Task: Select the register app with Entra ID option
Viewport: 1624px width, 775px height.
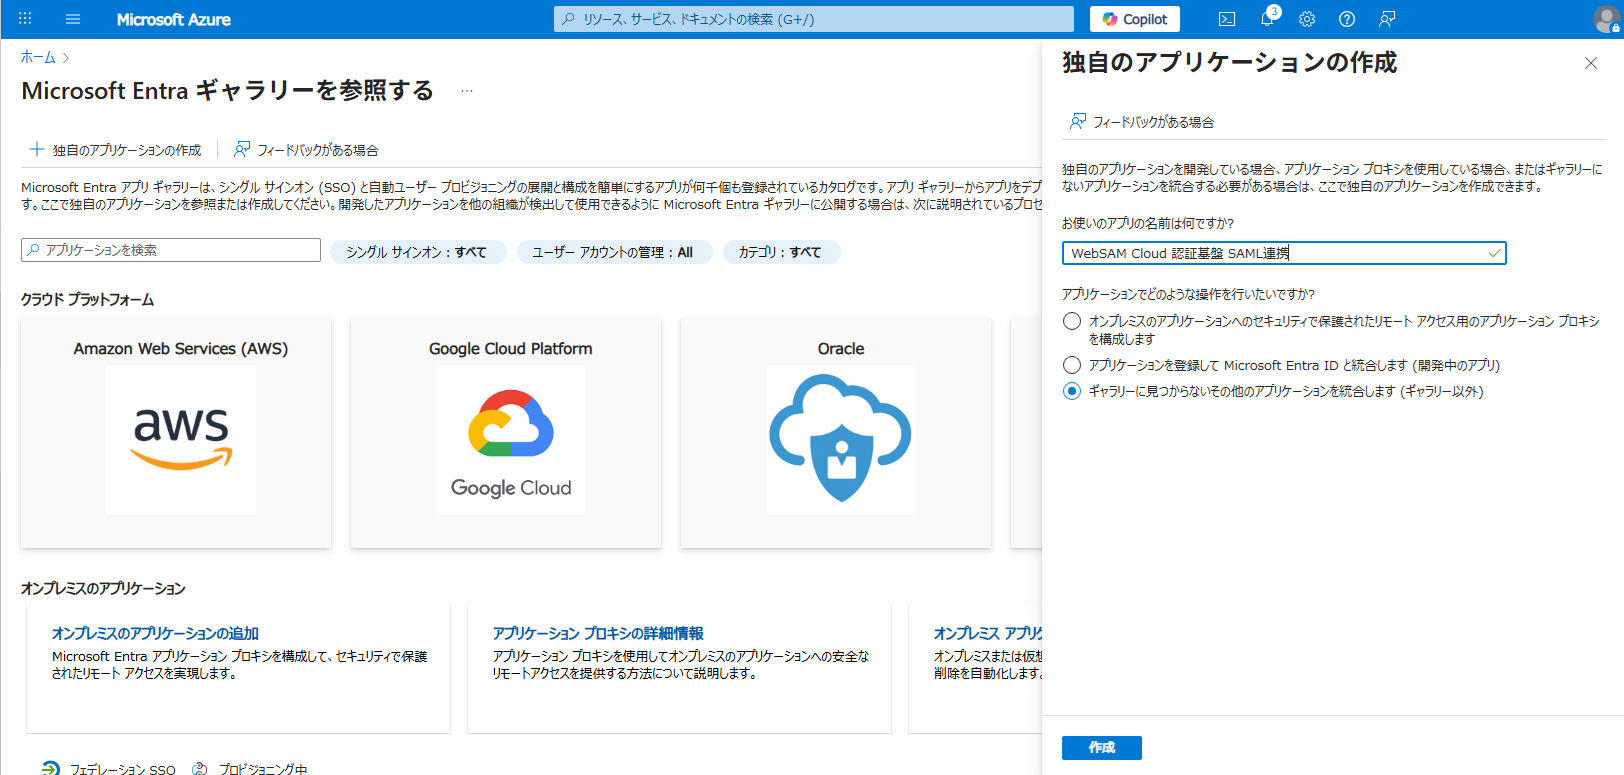Action: tap(1072, 365)
